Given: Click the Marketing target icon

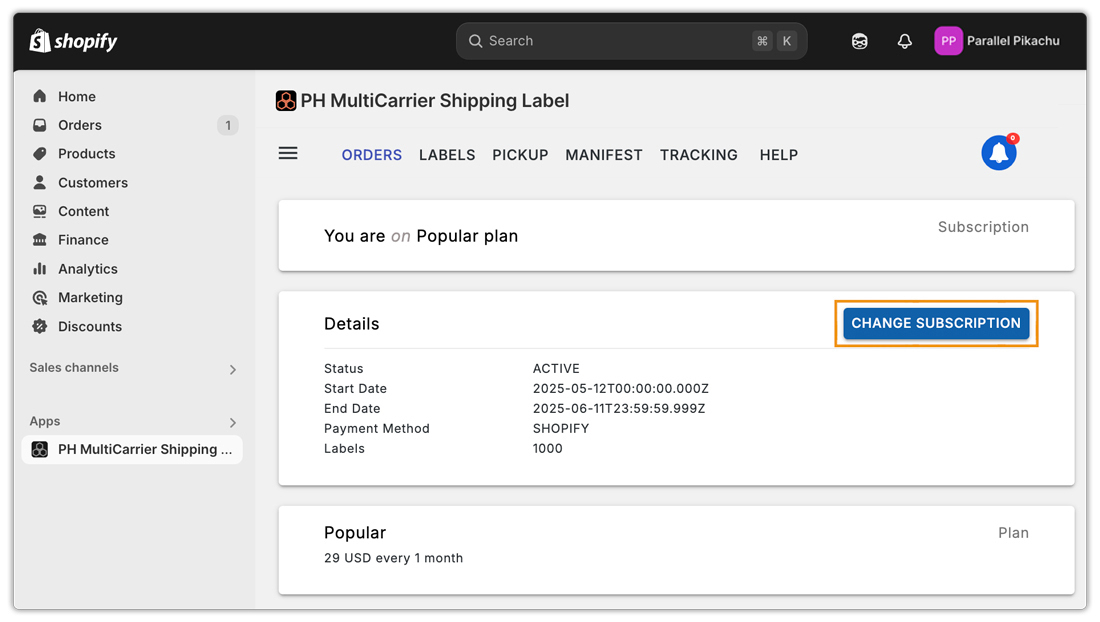Looking at the screenshot, I should (x=40, y=297).
